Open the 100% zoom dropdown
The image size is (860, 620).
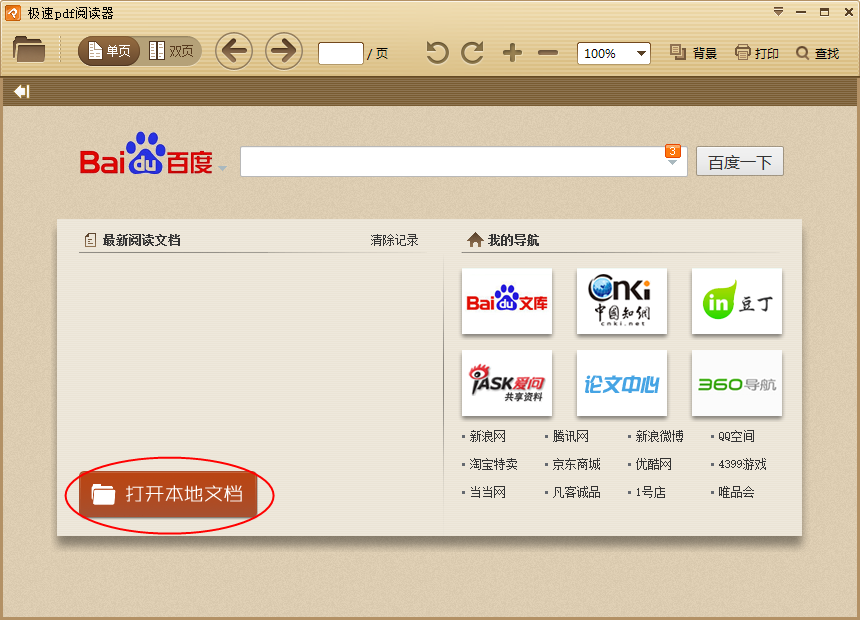[x=614, y=53]
